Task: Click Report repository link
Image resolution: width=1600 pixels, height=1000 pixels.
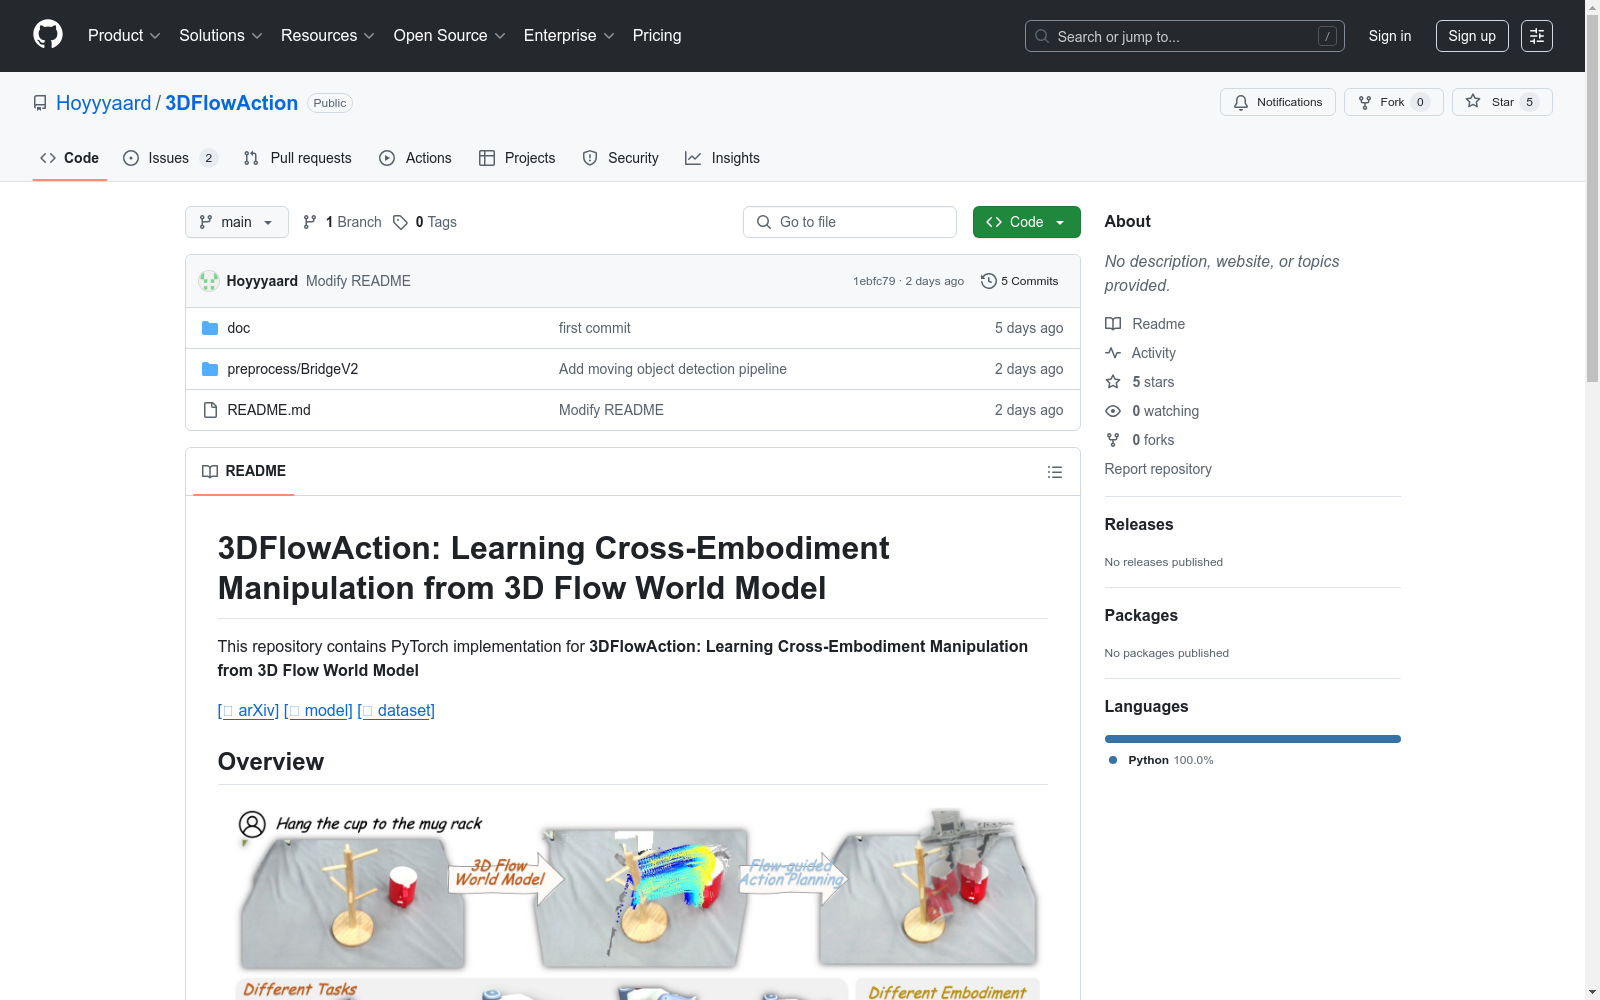Action: [x=1158, y=469]
